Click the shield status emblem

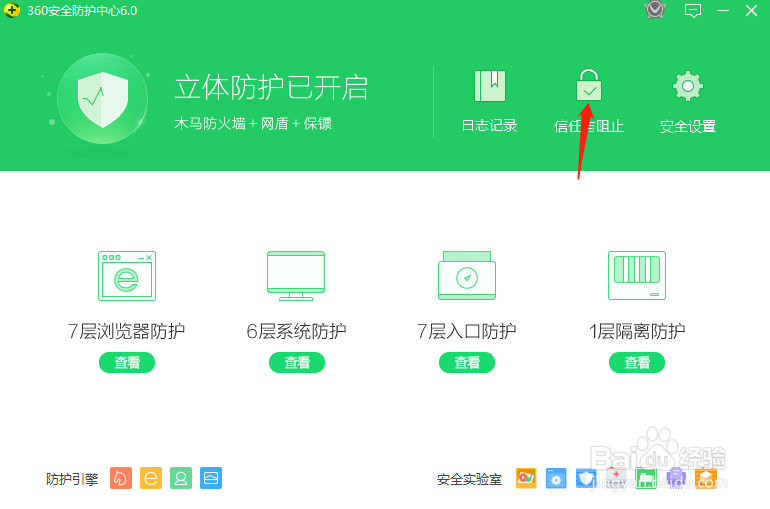[x=103, y=99]
